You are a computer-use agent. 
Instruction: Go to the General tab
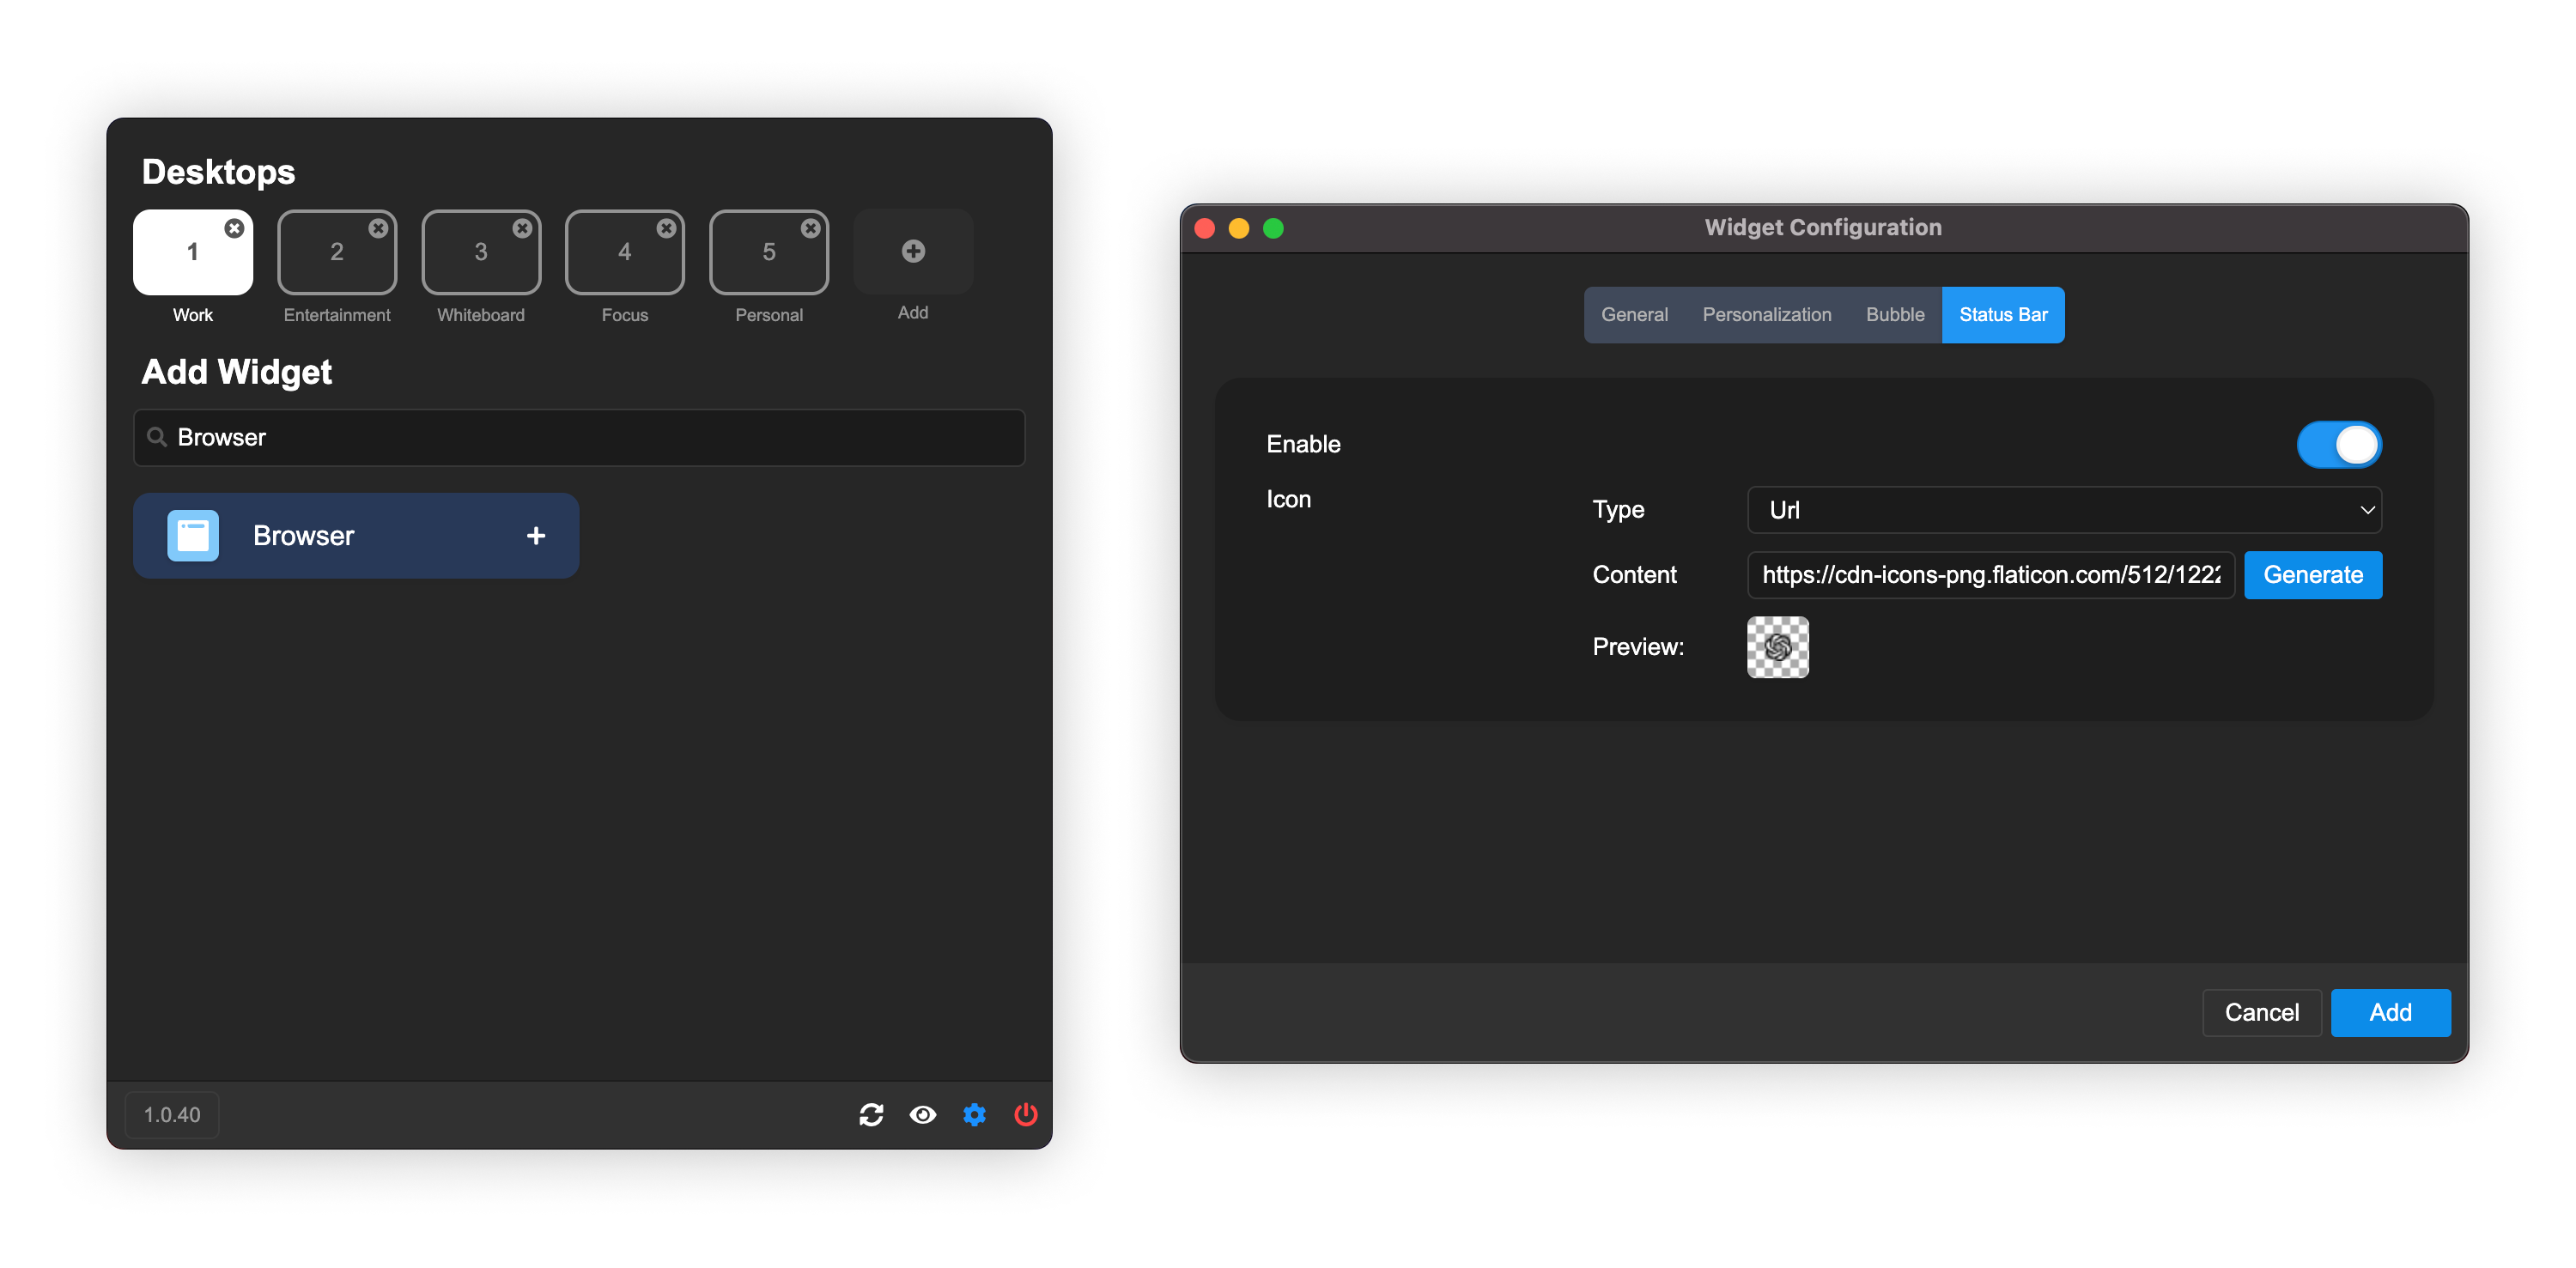[1634, 315]
